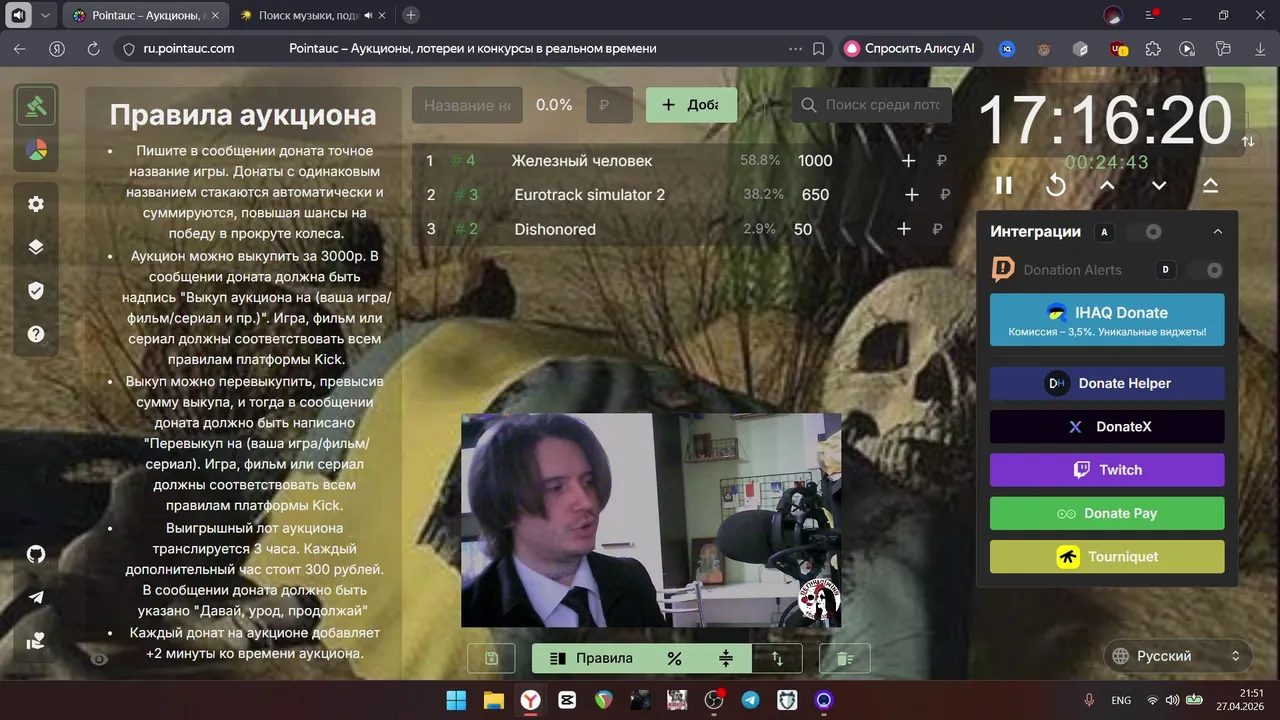The height and width of the screenshot is (720, 1280).
Task: Click the support heart-hand icon in sidebar
Action: pyautogui.click(x=36, y=641)
